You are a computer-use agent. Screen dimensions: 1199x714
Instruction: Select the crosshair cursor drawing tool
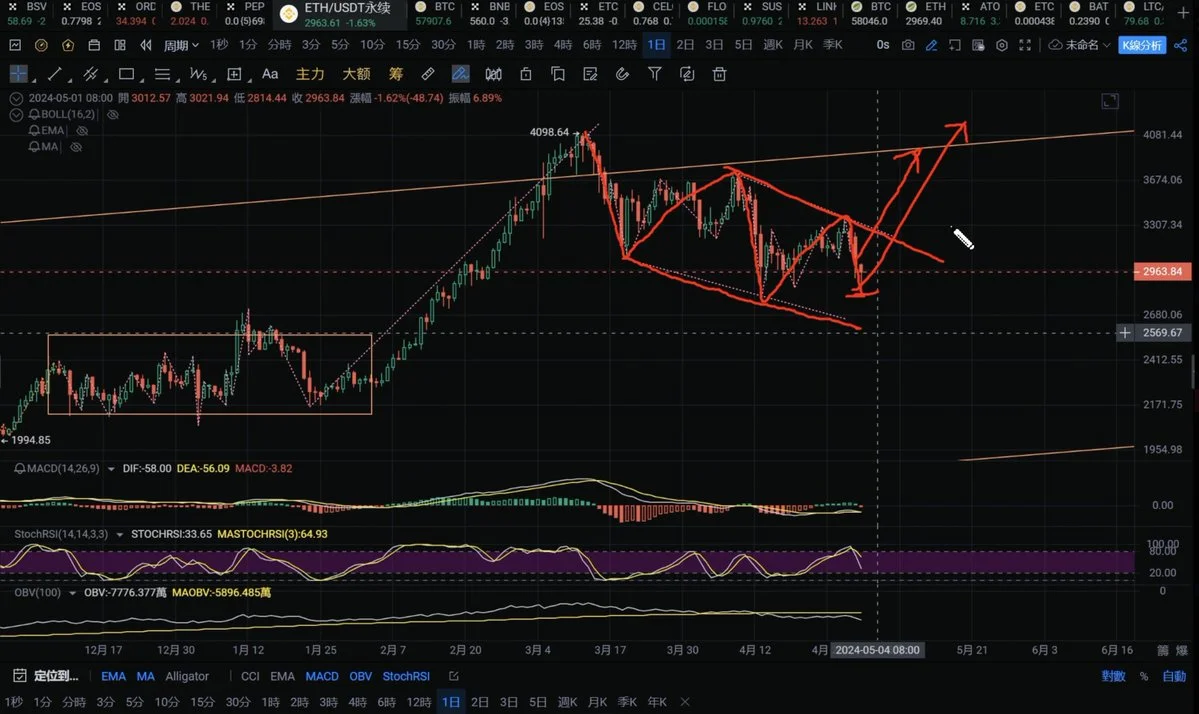18,74
